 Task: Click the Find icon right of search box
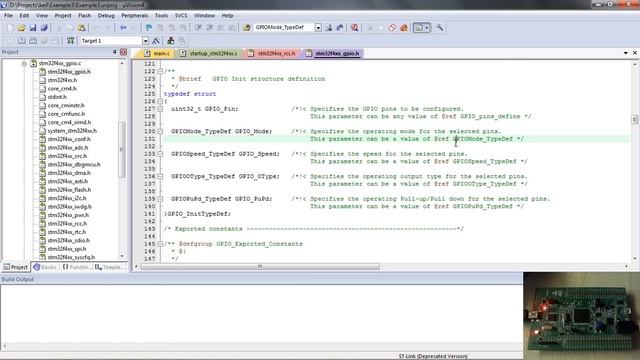(x=329, y=28)
